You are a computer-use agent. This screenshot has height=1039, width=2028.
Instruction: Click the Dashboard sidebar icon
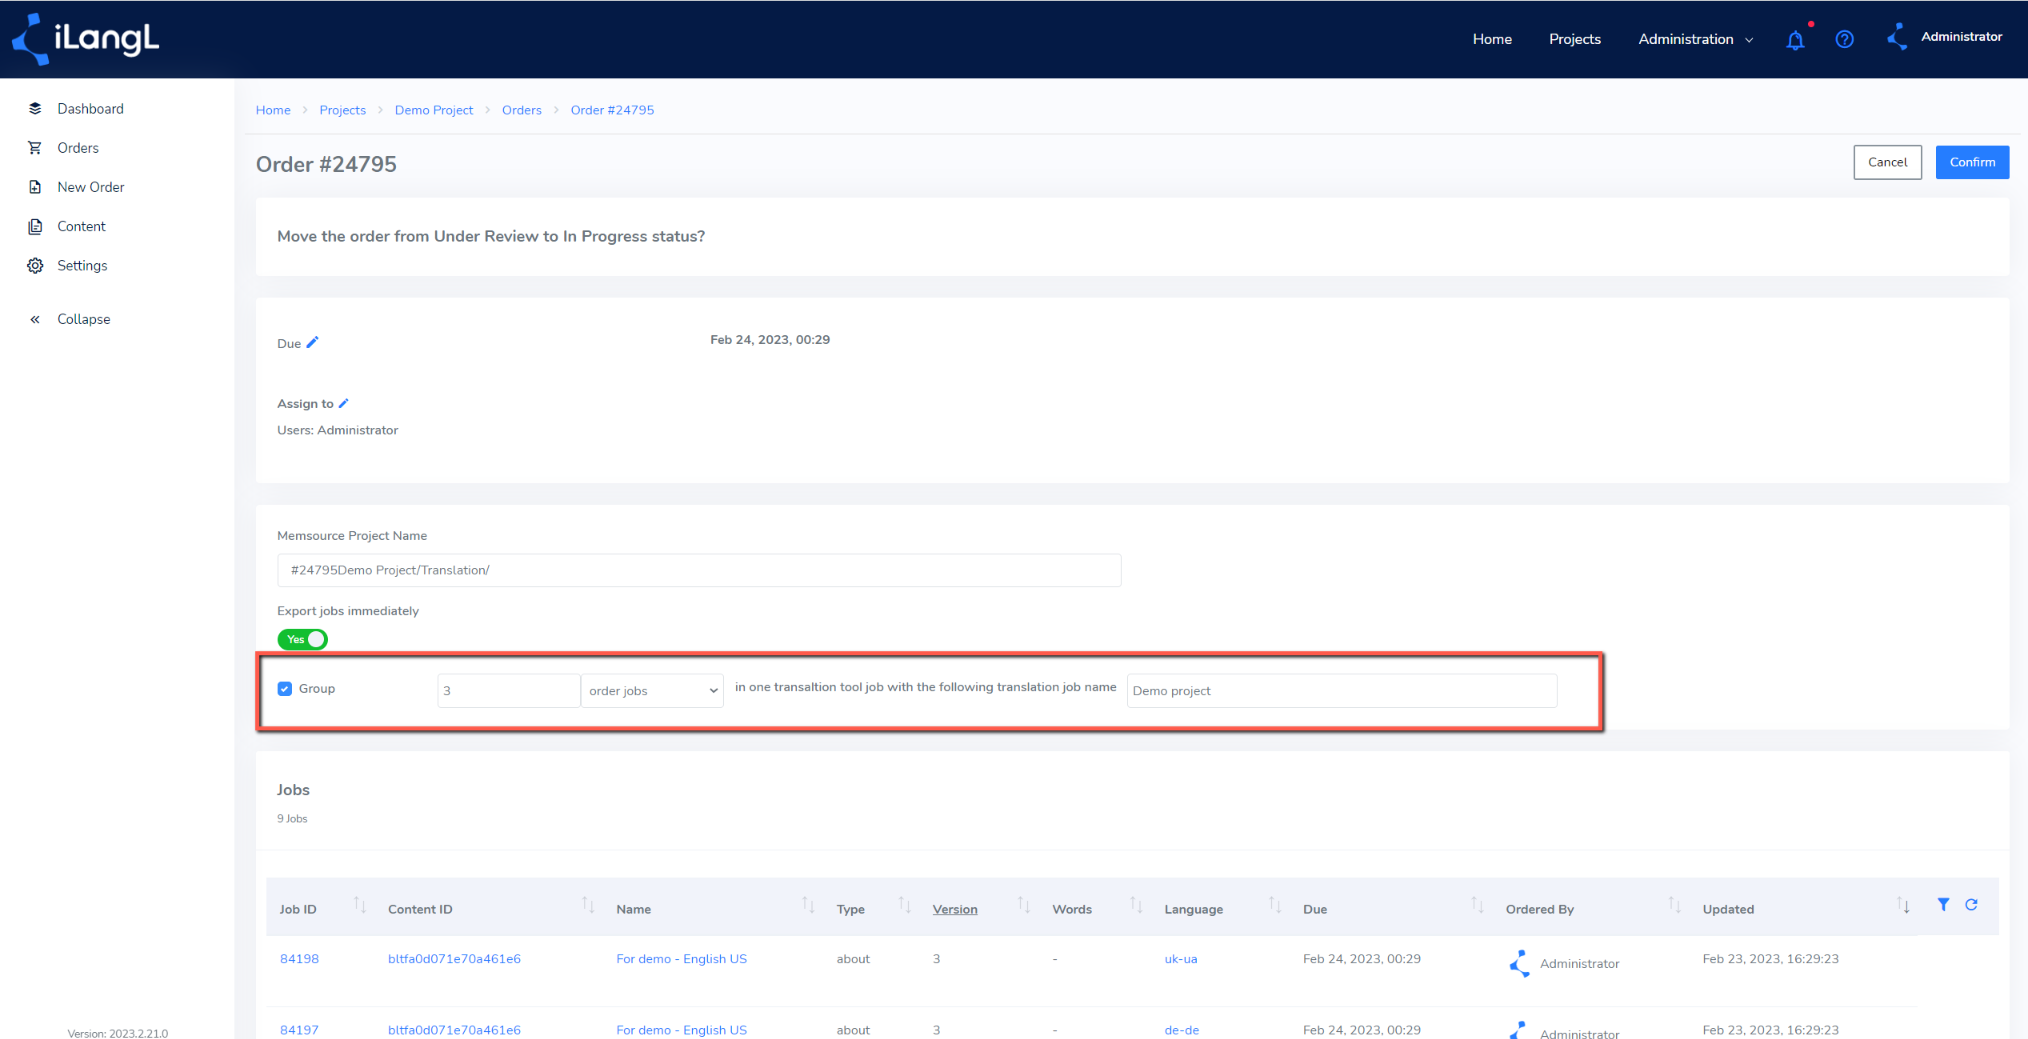(35, 108)
